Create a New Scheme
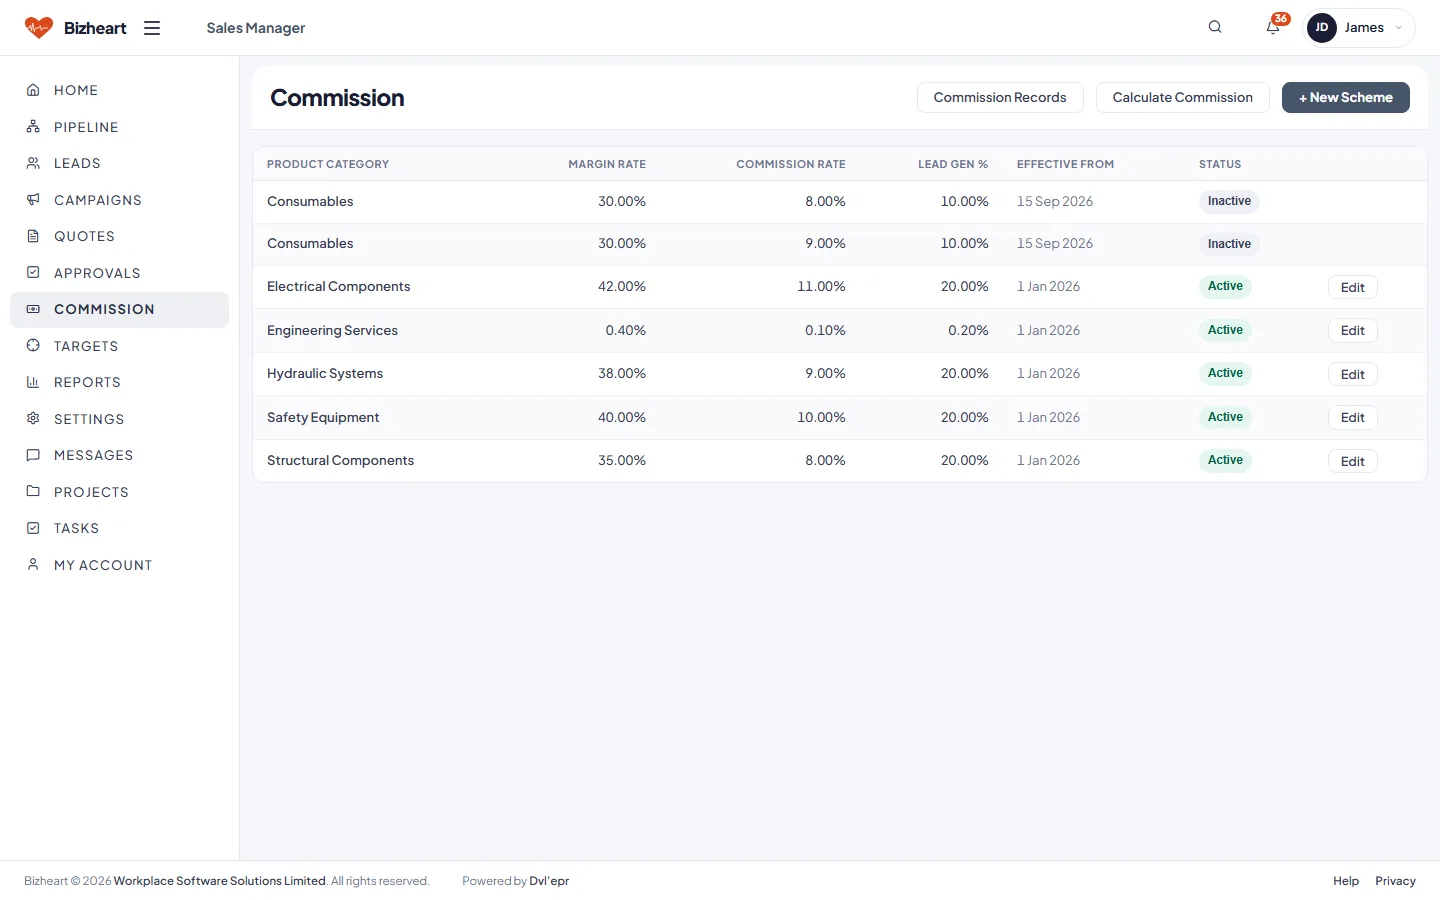Image resolution: width=1440 pixels, height=900 pixels. pos(1346,97)
